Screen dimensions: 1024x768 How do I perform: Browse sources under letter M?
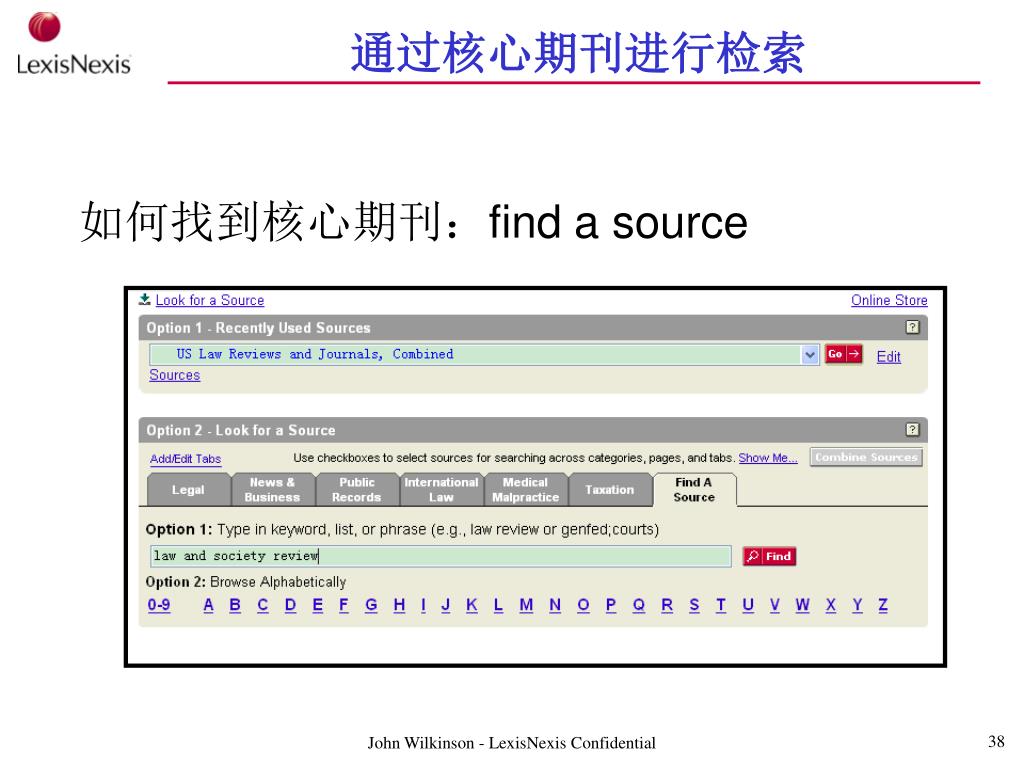tap(526, 605)
